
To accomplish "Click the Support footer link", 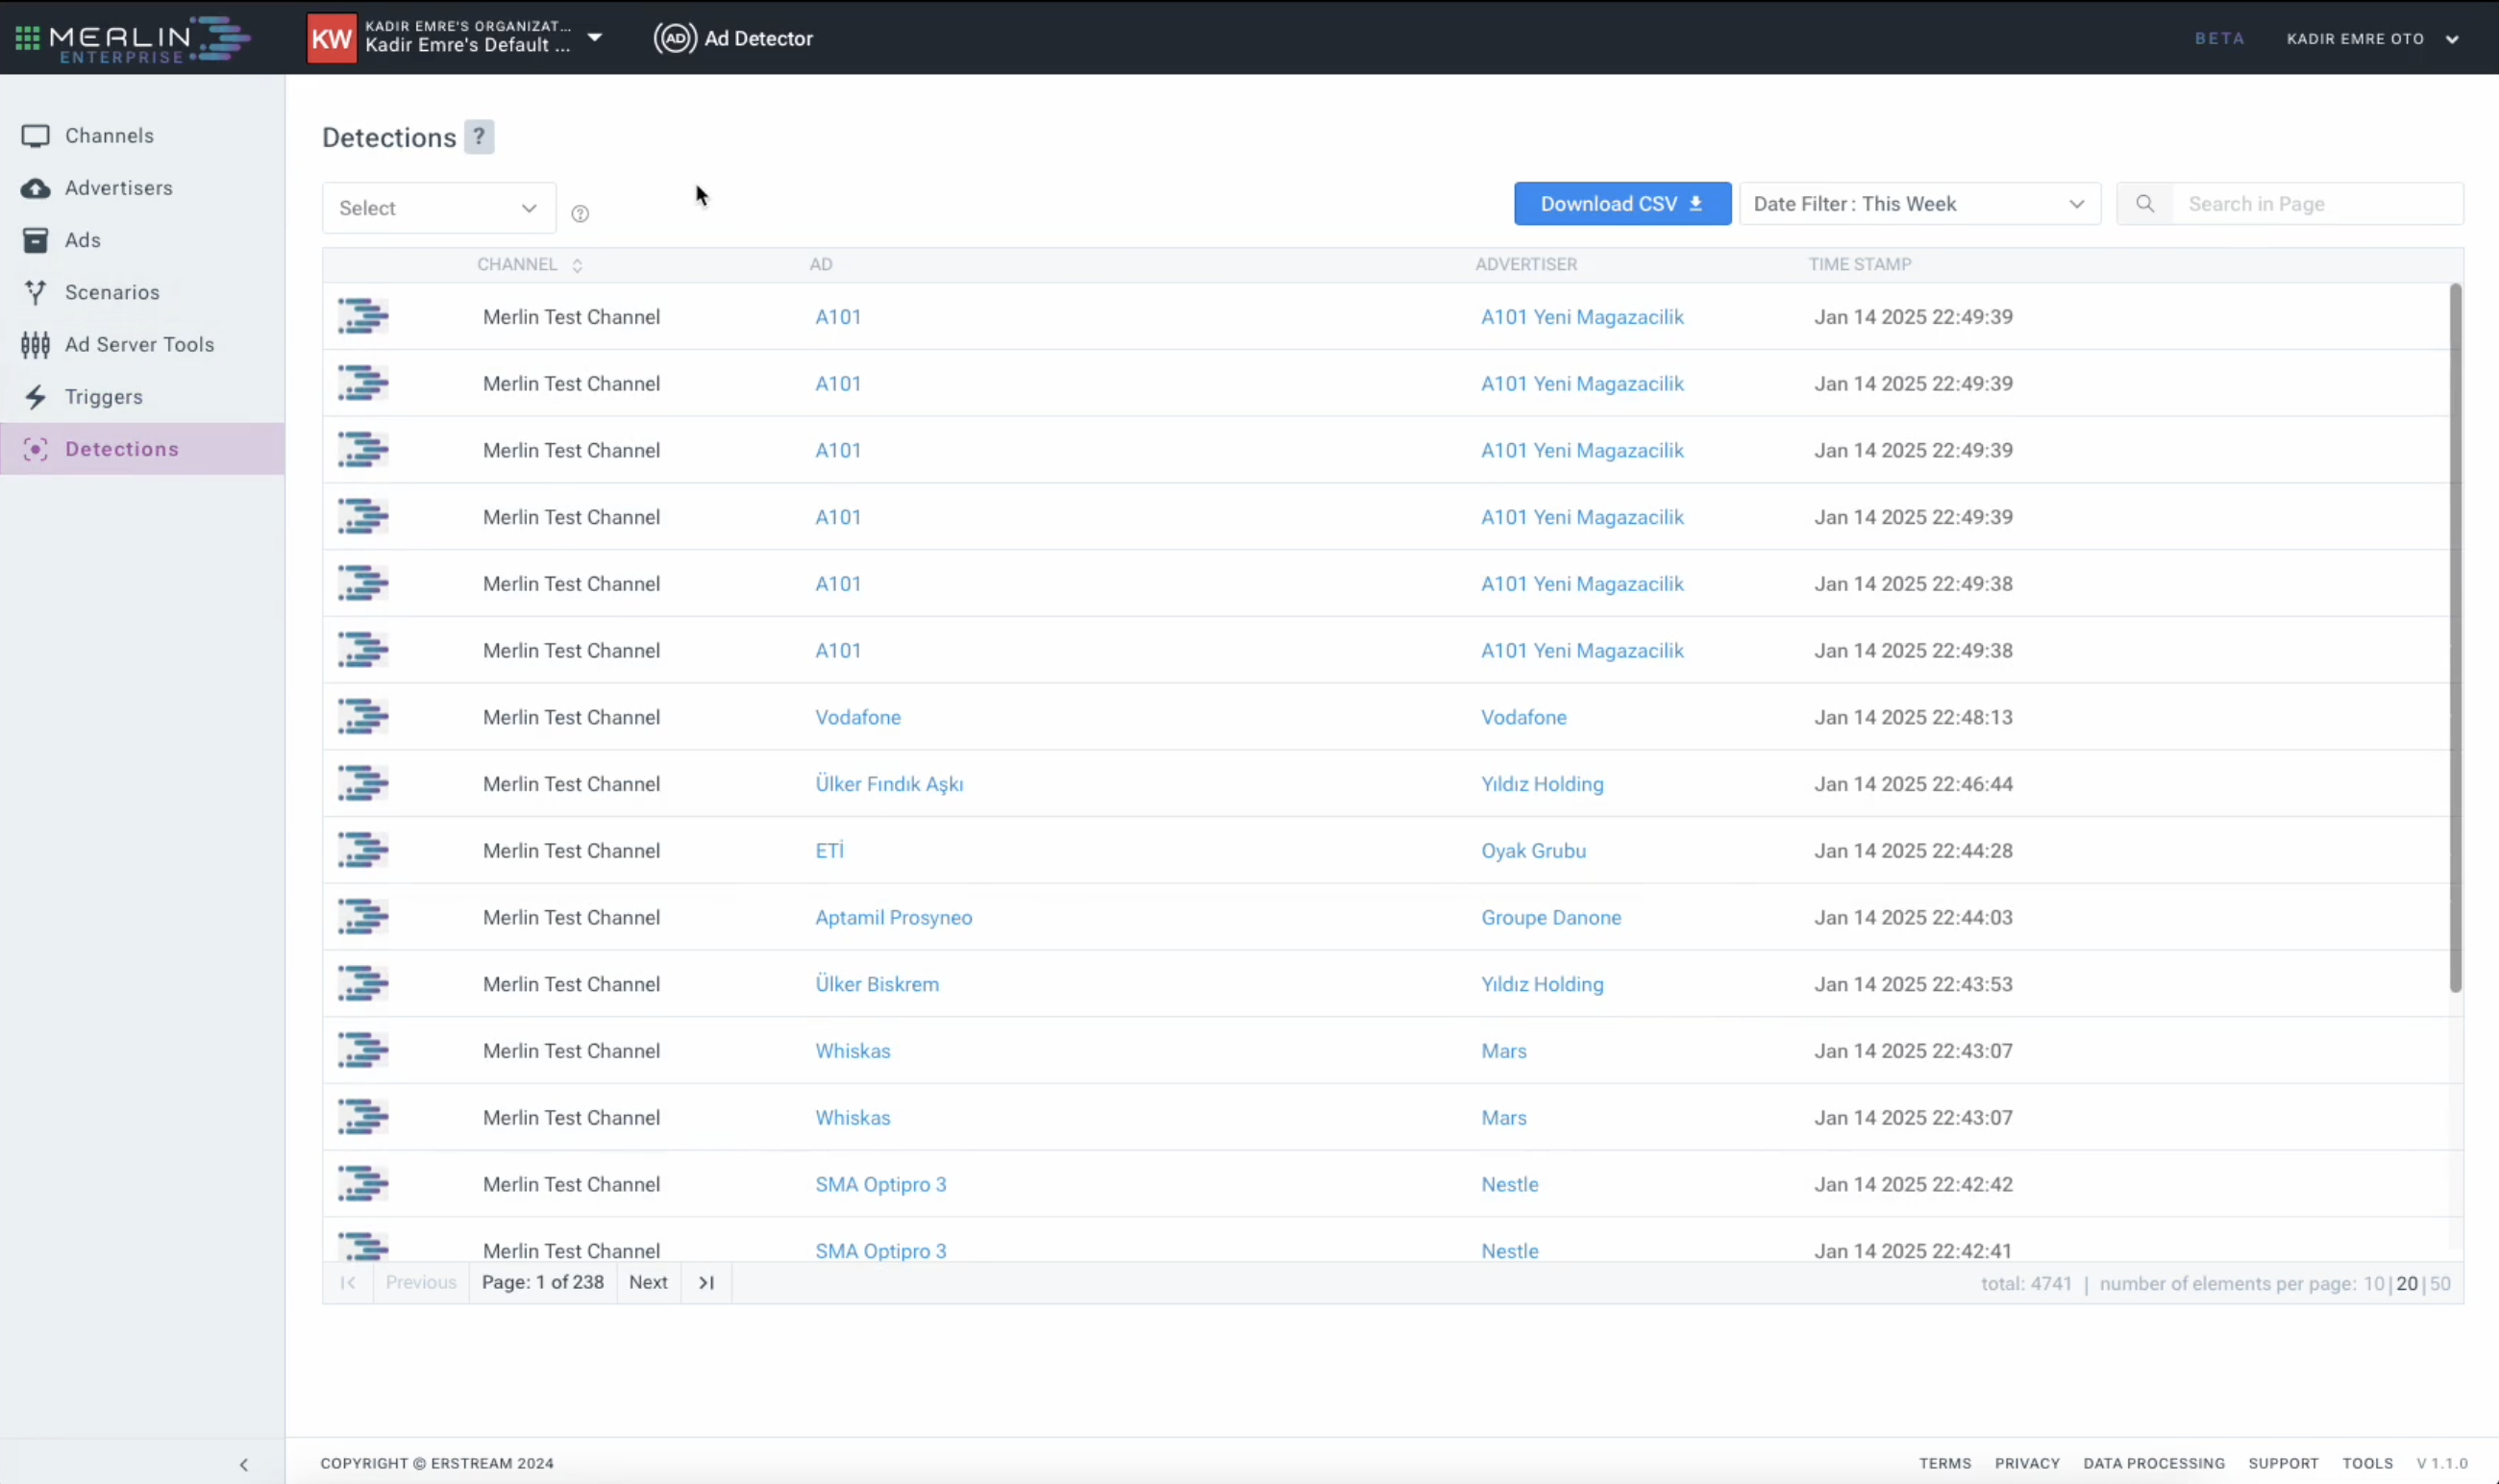I will (x=2283, y=1463).
